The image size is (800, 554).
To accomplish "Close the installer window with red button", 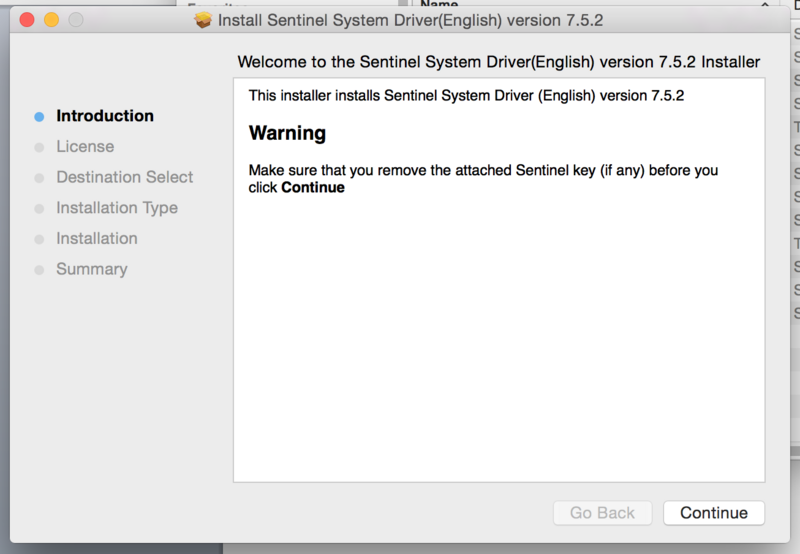I will tap(27, 20).
